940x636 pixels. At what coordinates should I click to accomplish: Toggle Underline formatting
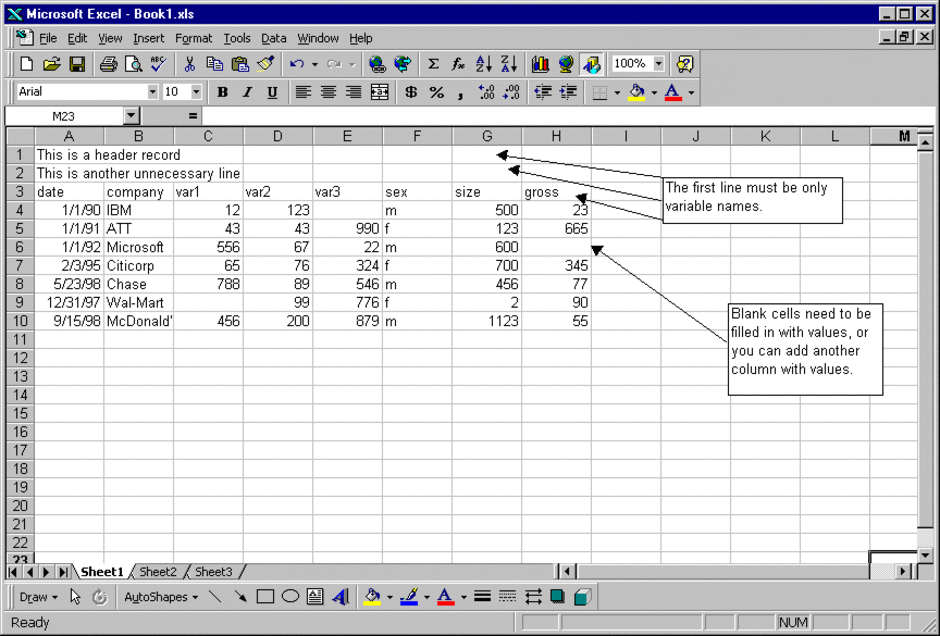[272, 92]
